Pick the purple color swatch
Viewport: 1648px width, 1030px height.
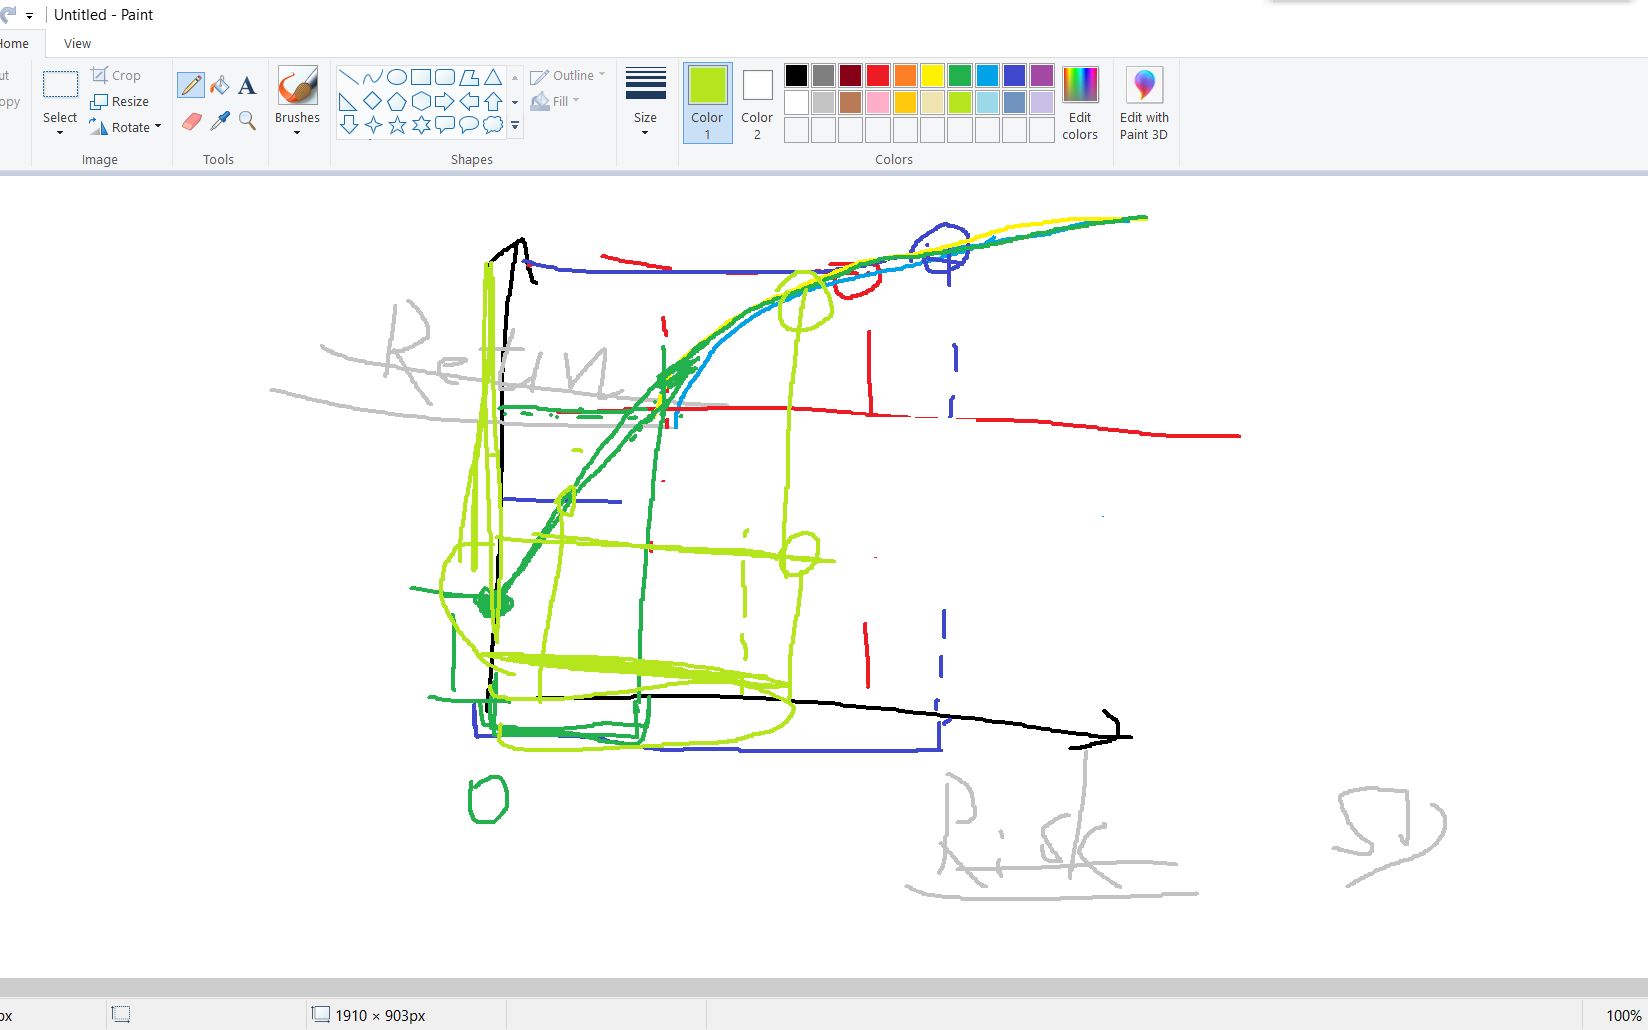point(1042,76)
